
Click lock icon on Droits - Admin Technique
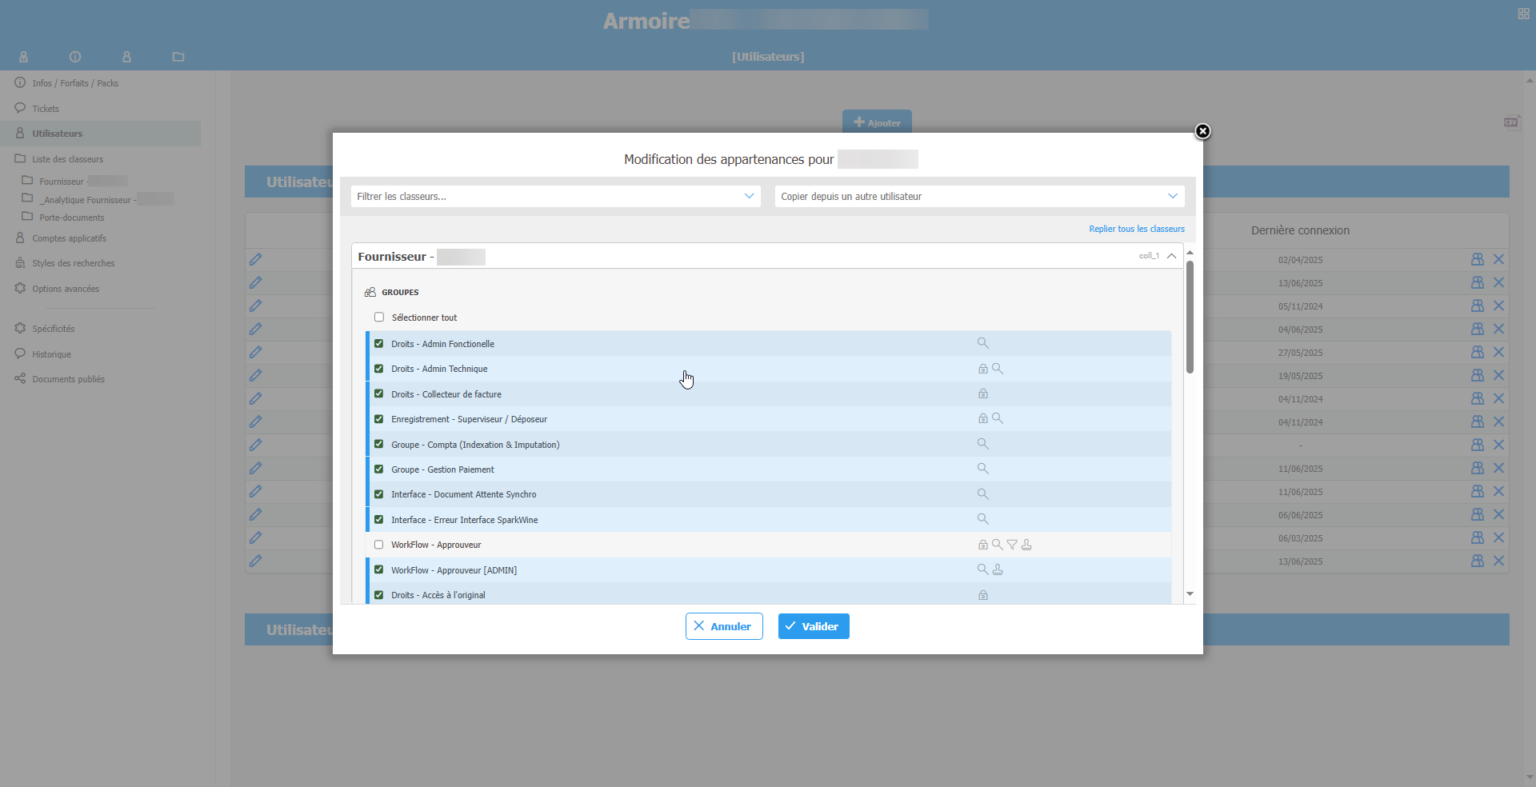[983, 369]
